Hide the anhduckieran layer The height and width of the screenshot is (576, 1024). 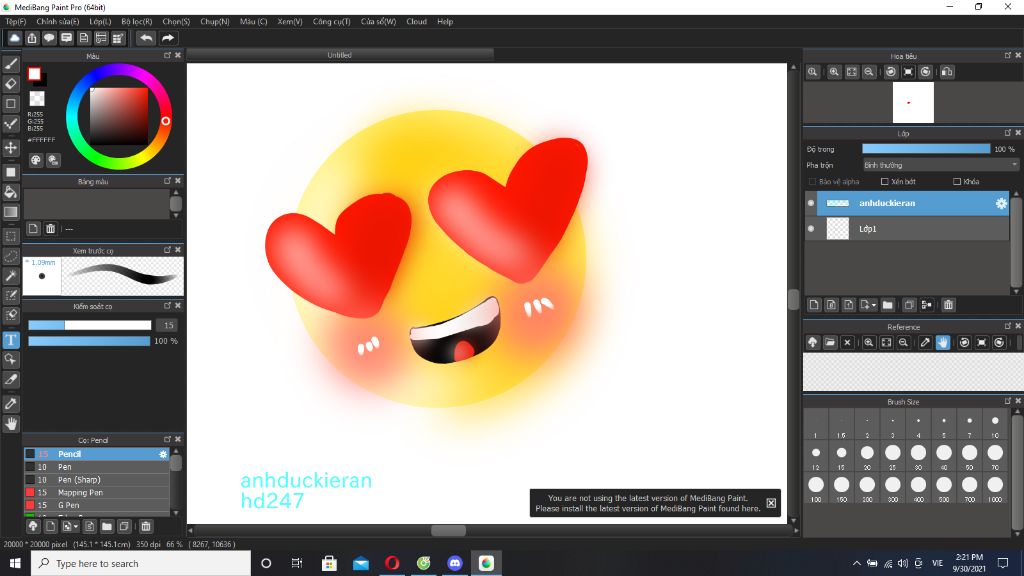(811, 203)
